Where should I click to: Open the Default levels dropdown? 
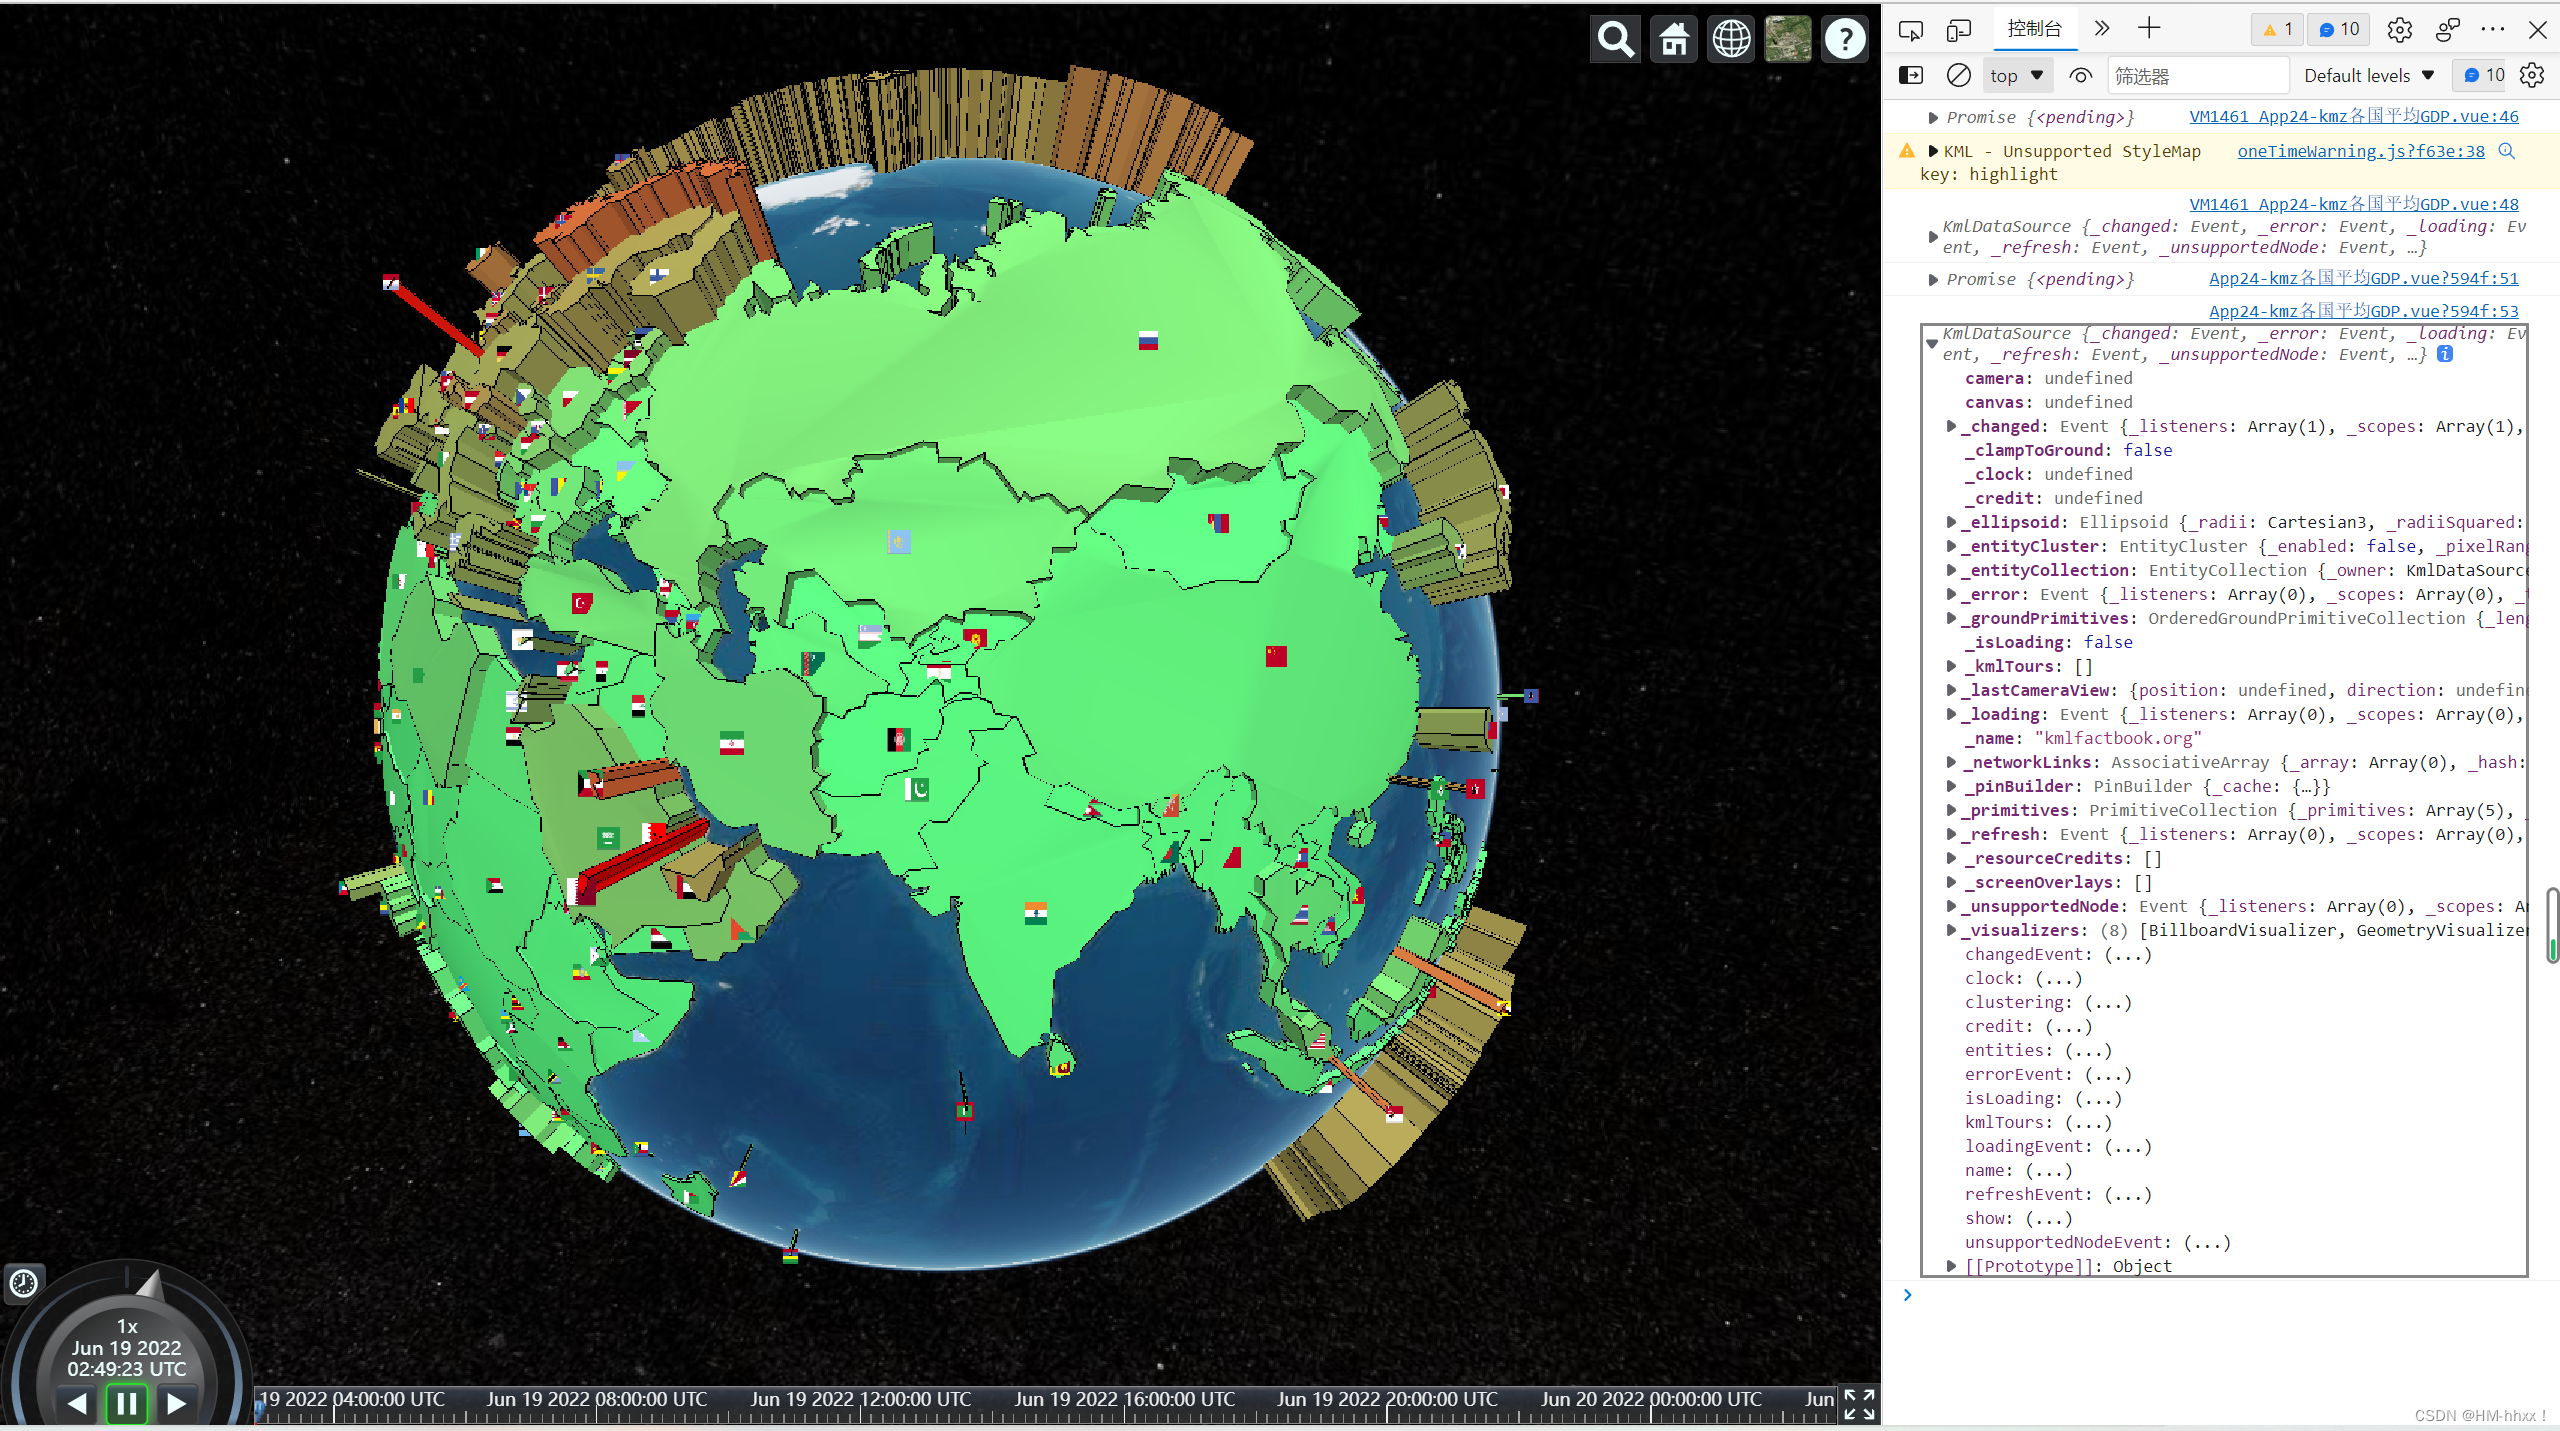(x=2368, y=75)
